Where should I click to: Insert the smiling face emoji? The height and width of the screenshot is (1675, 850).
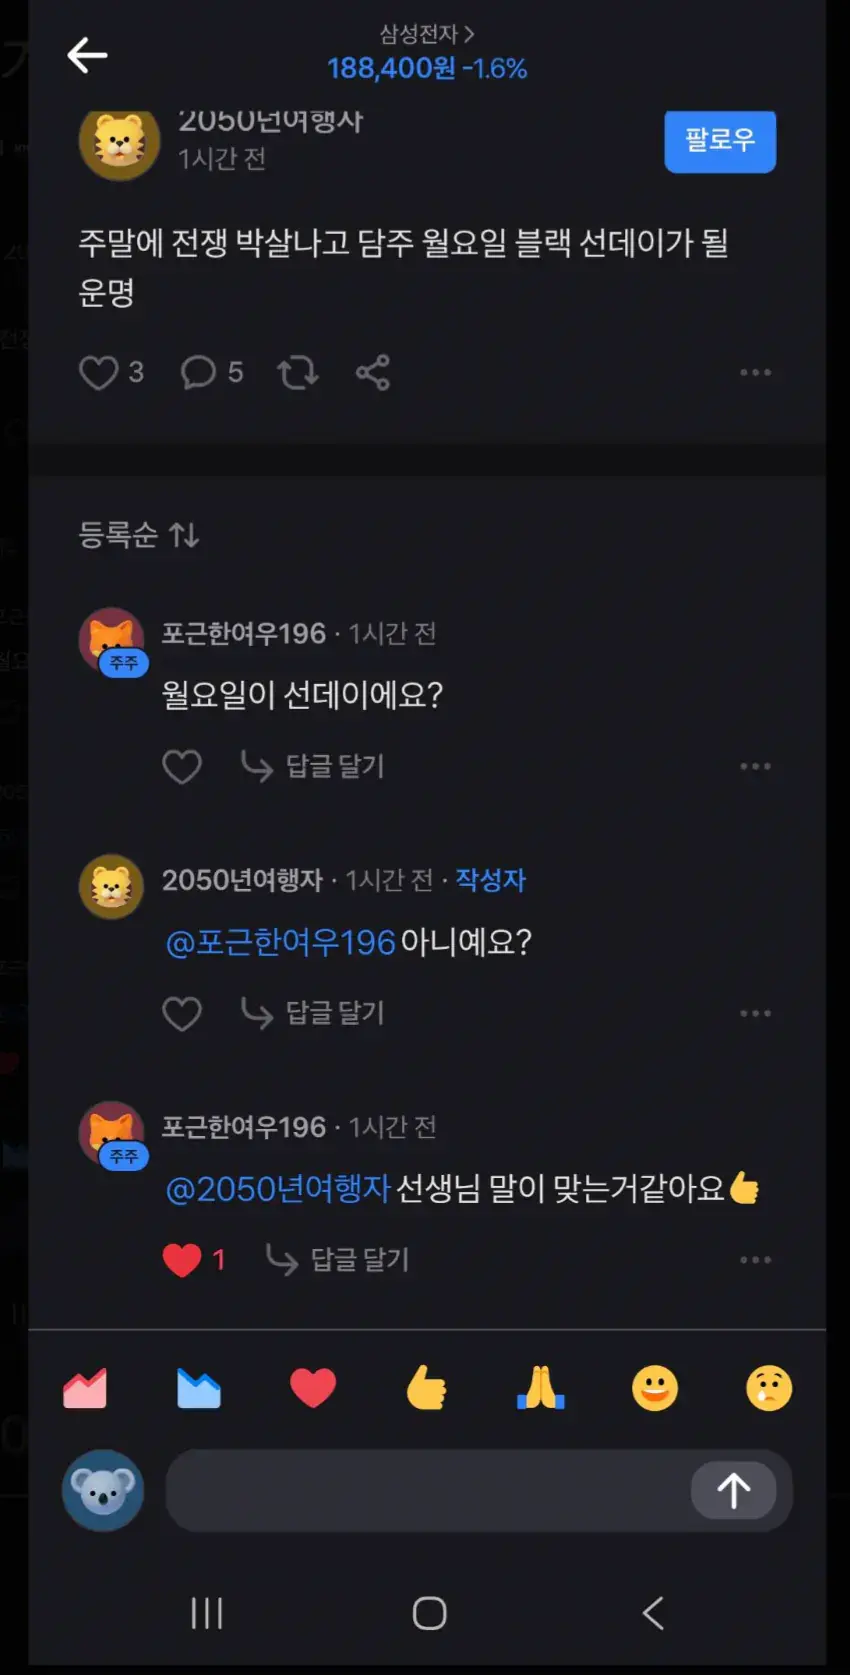[x=655, y=1389]
